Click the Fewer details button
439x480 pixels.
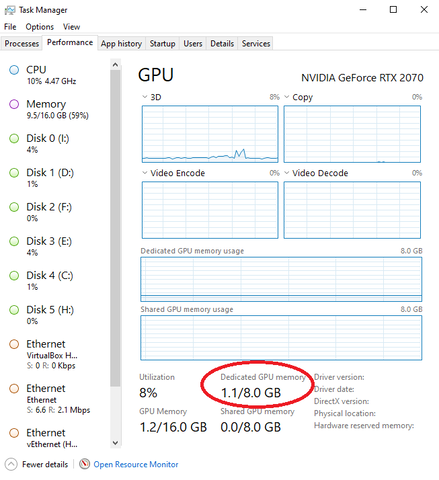click(x=36, y=464)
